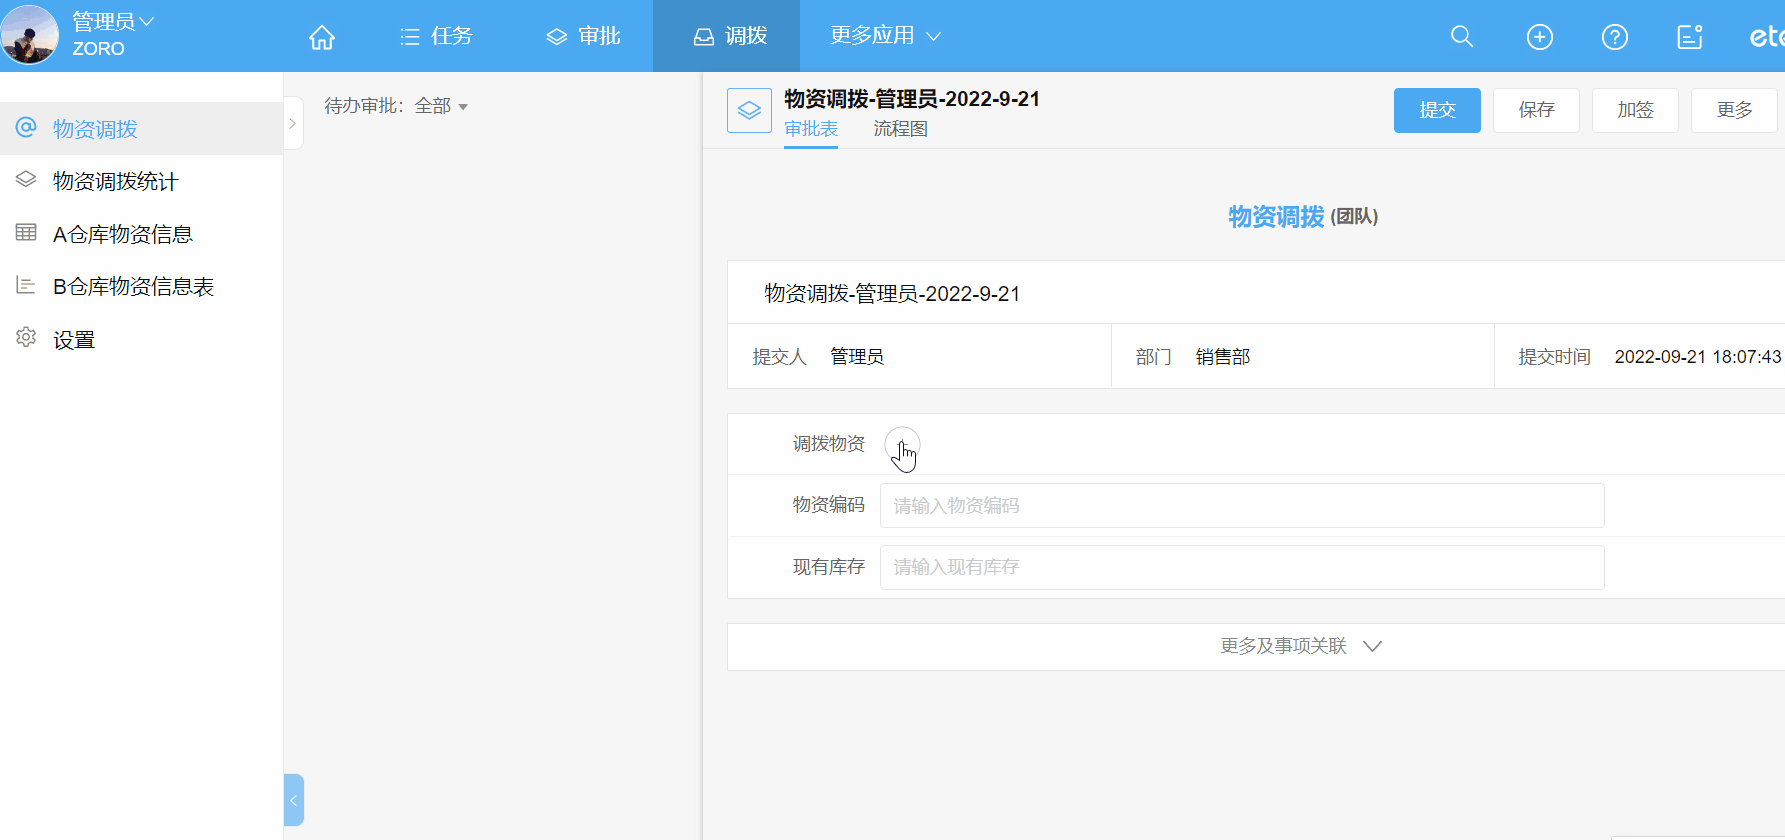Select the 调拨 menu tab

point(727,36)
